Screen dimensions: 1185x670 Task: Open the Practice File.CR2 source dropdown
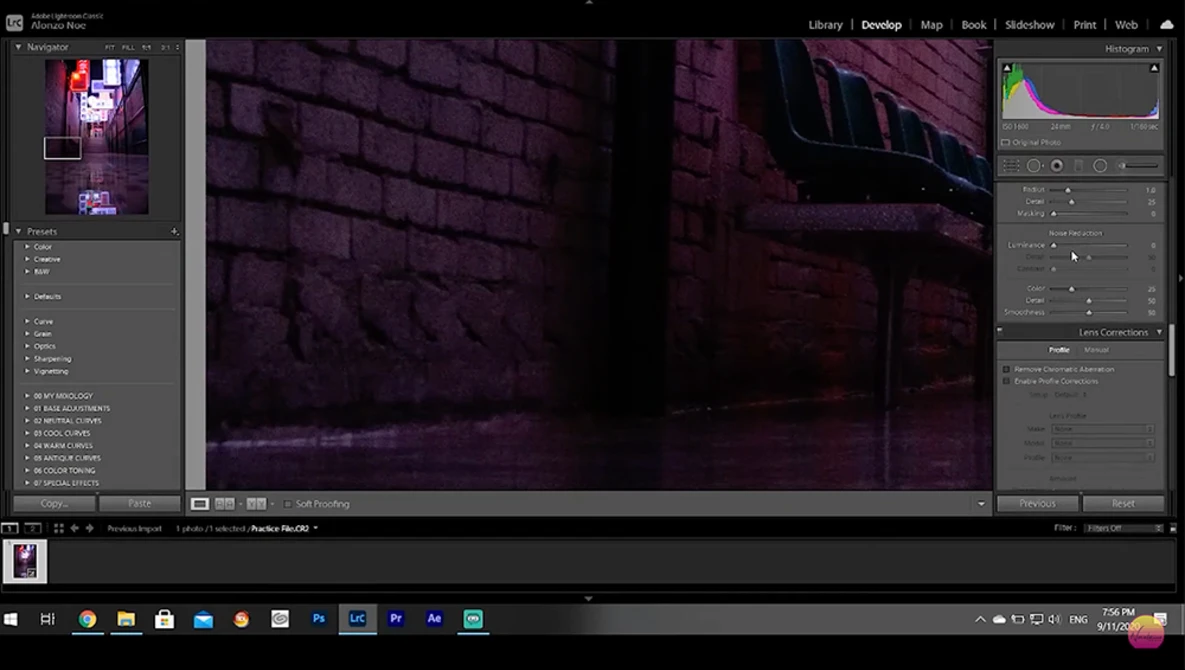(316, 529)
